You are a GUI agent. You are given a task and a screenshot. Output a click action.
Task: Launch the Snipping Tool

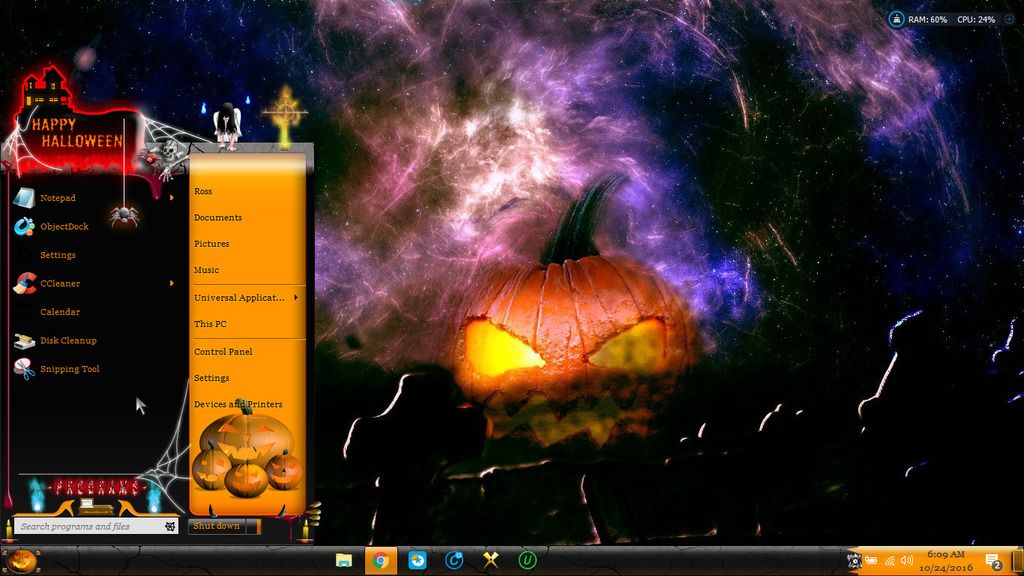[69, 369]
